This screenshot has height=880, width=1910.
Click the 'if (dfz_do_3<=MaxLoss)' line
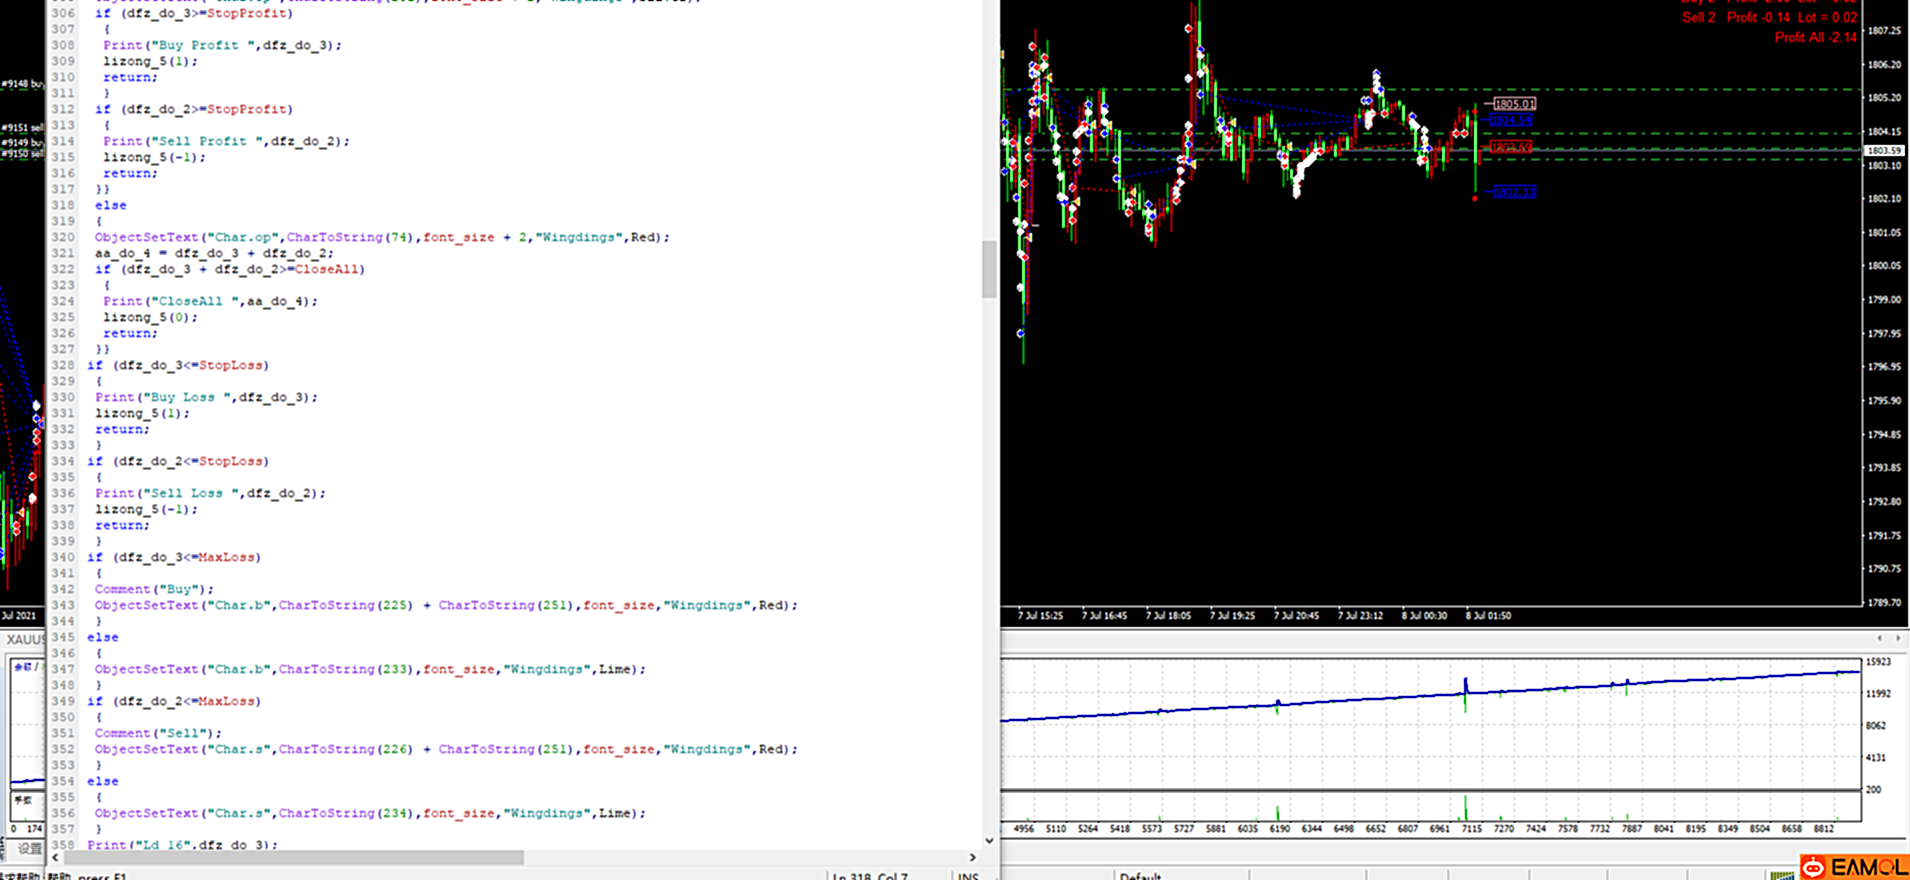tap(174, 557)
